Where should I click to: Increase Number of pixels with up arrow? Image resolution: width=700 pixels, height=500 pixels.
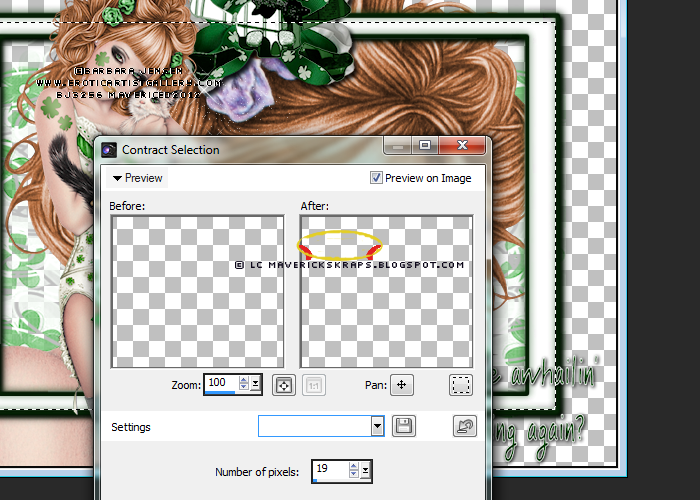coord(354,467)
